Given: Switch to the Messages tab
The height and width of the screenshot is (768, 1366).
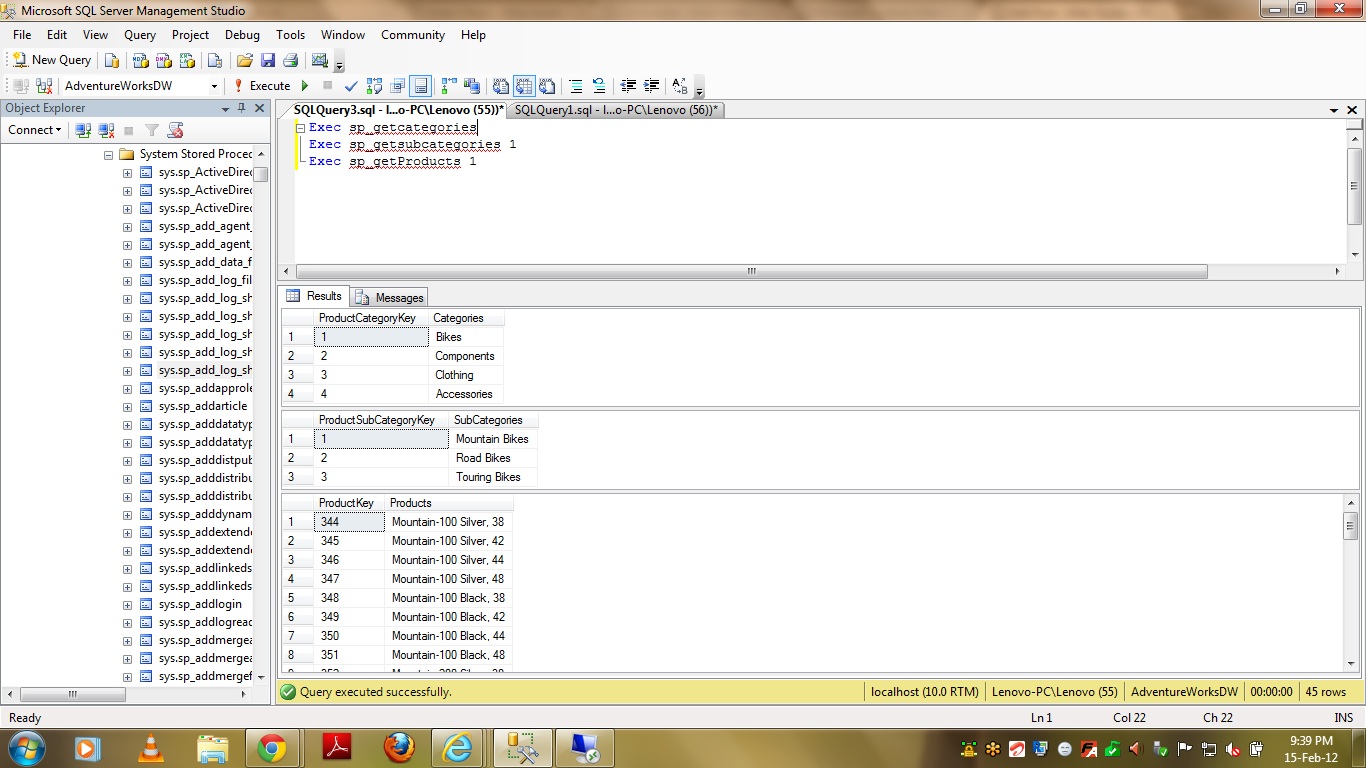Looking at the screenshot, I should [x=390, y=297].
